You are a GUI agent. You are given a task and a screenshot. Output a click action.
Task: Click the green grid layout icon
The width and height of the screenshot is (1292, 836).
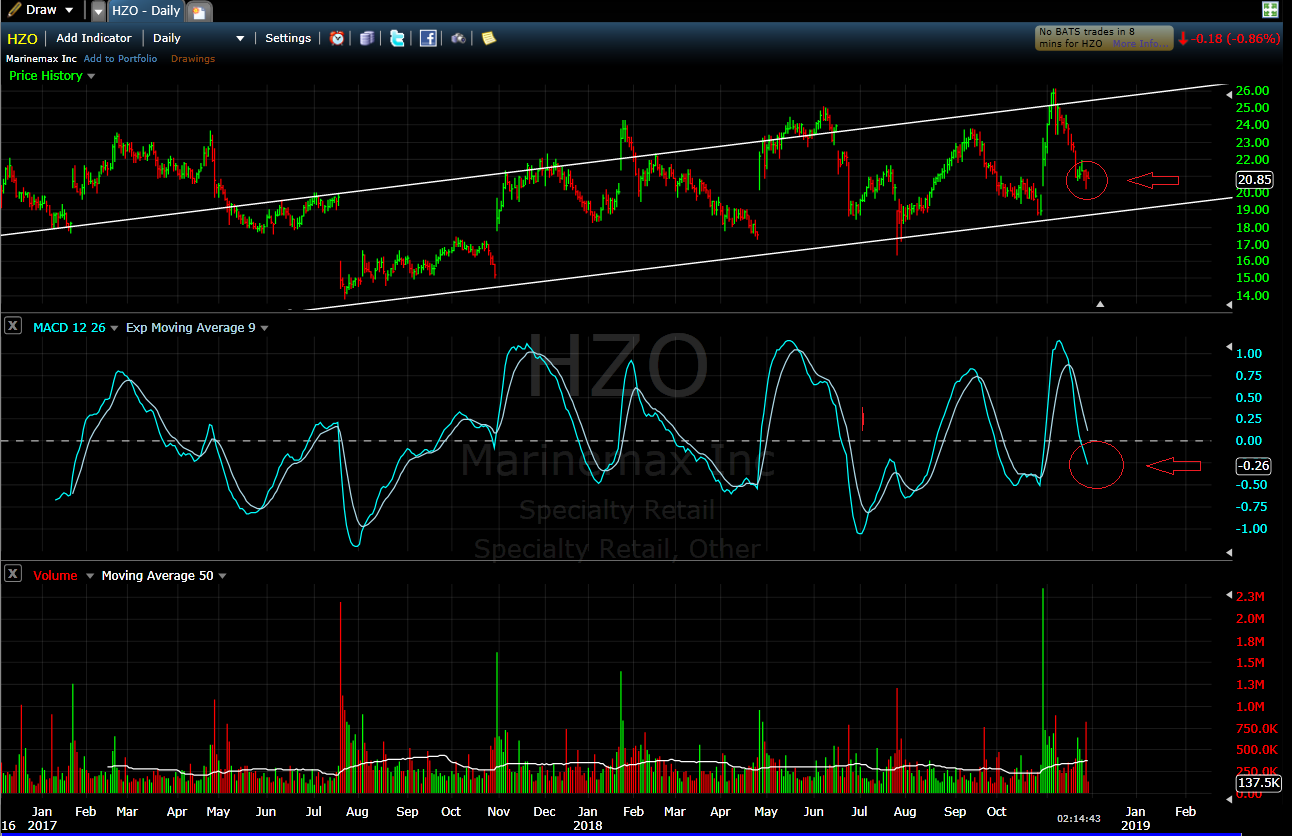coord(1270,10)
